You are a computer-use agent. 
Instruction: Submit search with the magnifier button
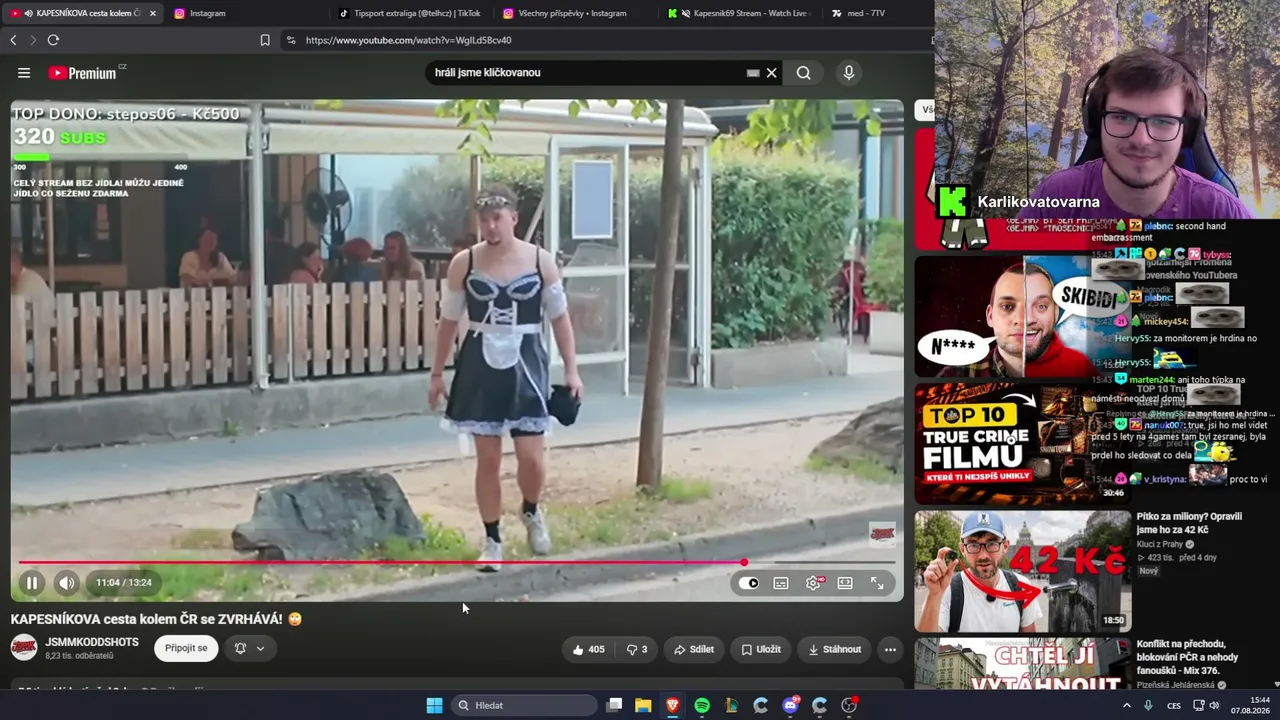point(803,73)
